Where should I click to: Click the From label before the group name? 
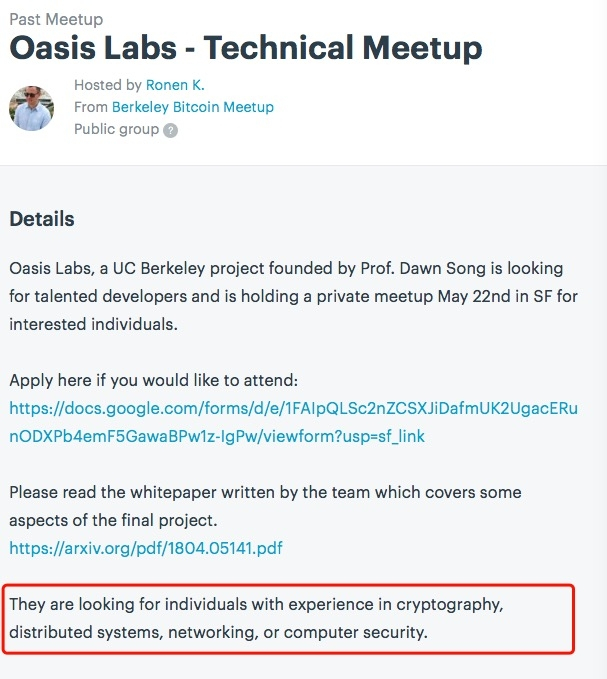91,107
